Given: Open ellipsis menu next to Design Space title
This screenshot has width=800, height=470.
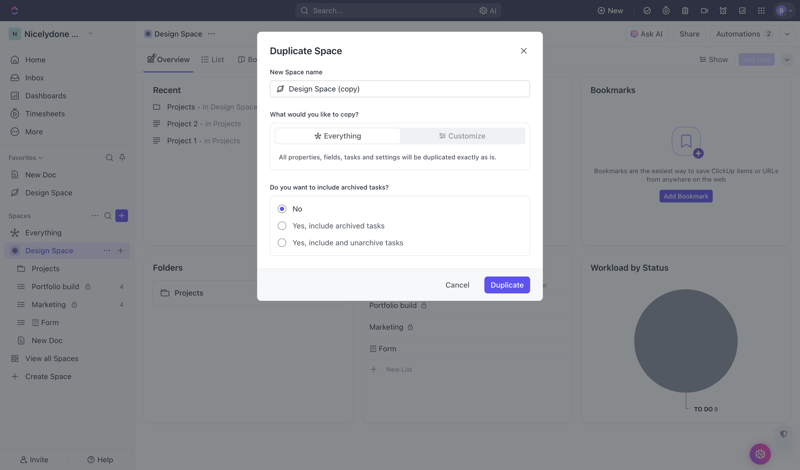Looking at the screenshot, I should pos(211,34).
